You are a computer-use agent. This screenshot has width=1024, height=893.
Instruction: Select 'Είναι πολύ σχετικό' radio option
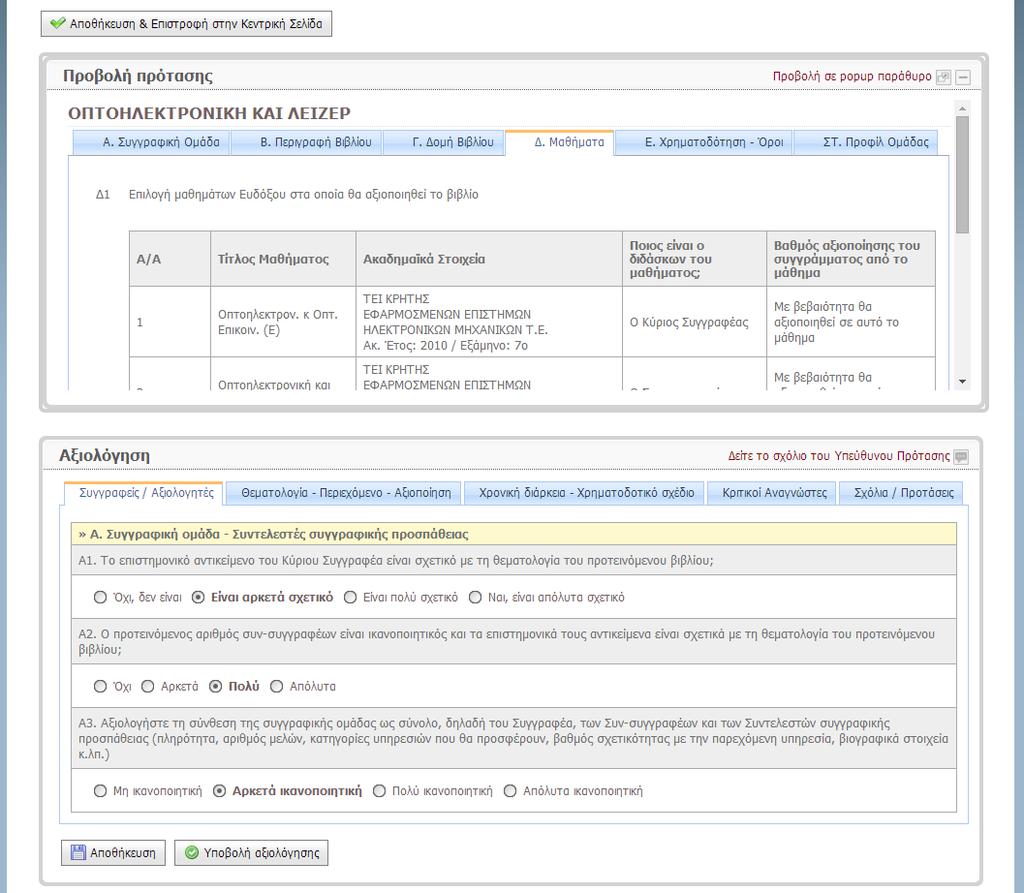pos(350,597)
